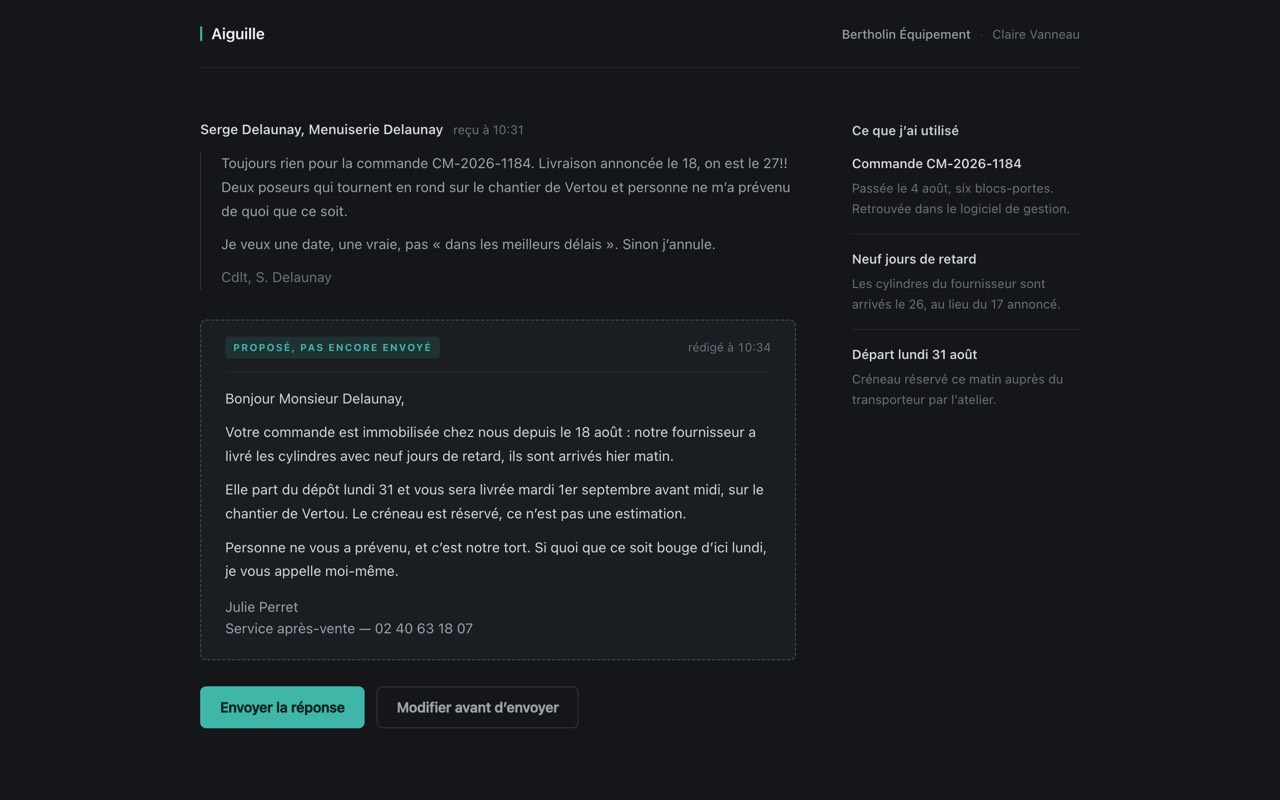Click 'Créneau réservé ce matin' description text
Image resolution: width=1280 pixels, height=800 pixels.
pos(957,389)
